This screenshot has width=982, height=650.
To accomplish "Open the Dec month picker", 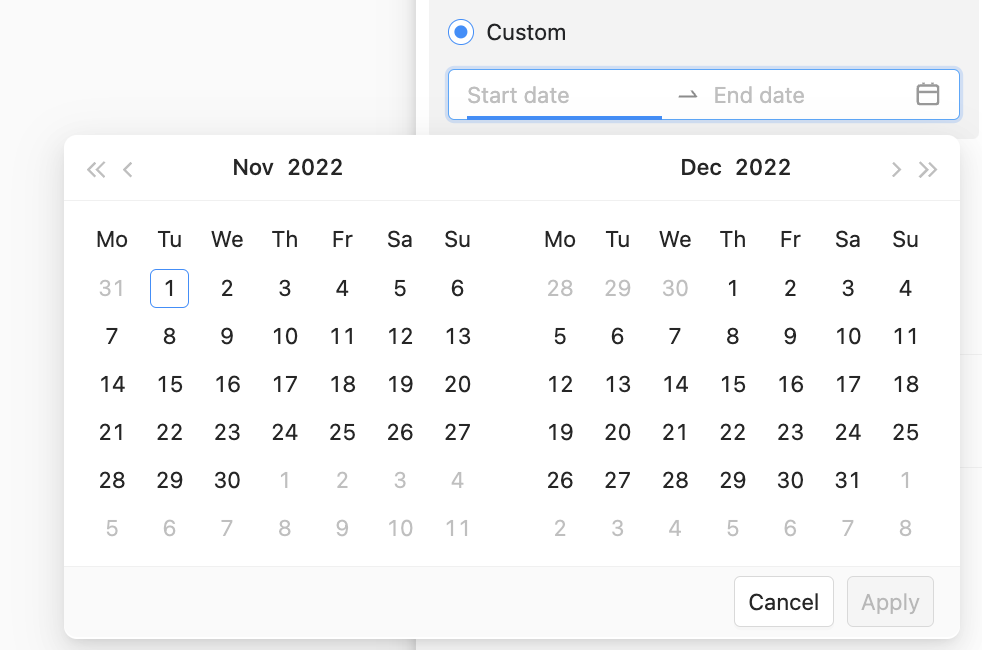I will [x=701, y=168].
